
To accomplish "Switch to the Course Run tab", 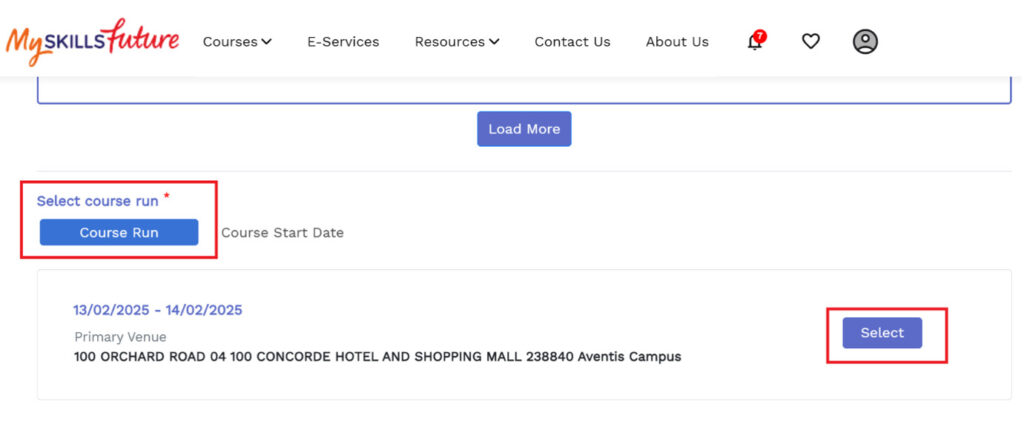I will (x=119, y=232).
